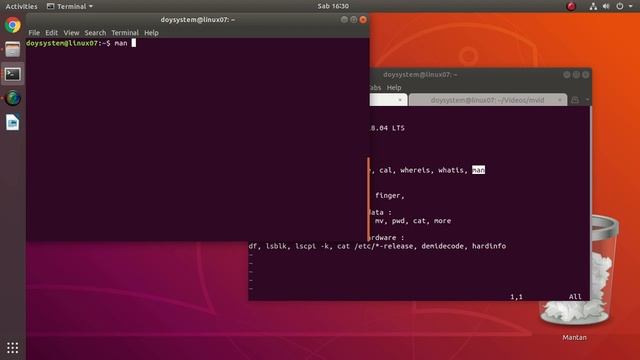Open Help menu in back terminal

pyautogui.click(x=394, y=88)
